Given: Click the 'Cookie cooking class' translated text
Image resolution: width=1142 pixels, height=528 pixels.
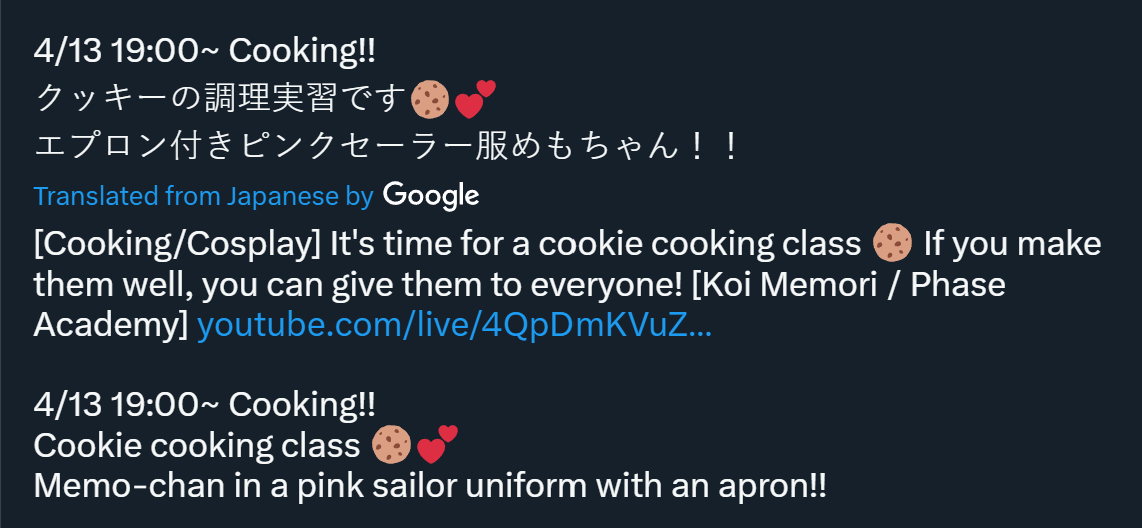Looking at the screenshot, I should pyautogui.click(x=197, y=446).
